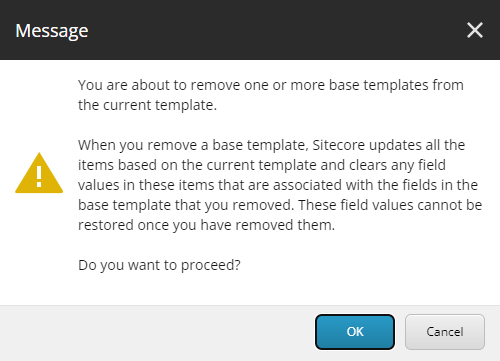Click the exclamation mark inside warning triangle

(39, 177)
